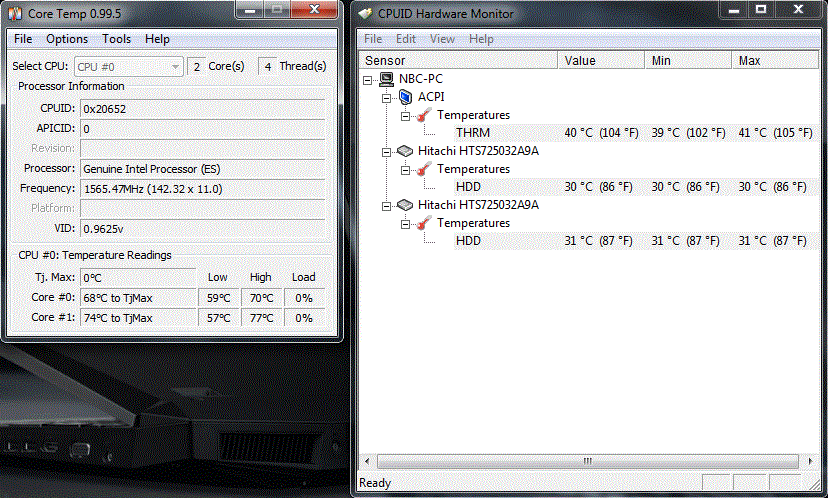Click the second Hitachi hard drive icon
The image size is (828, 498).
(404, 205)
